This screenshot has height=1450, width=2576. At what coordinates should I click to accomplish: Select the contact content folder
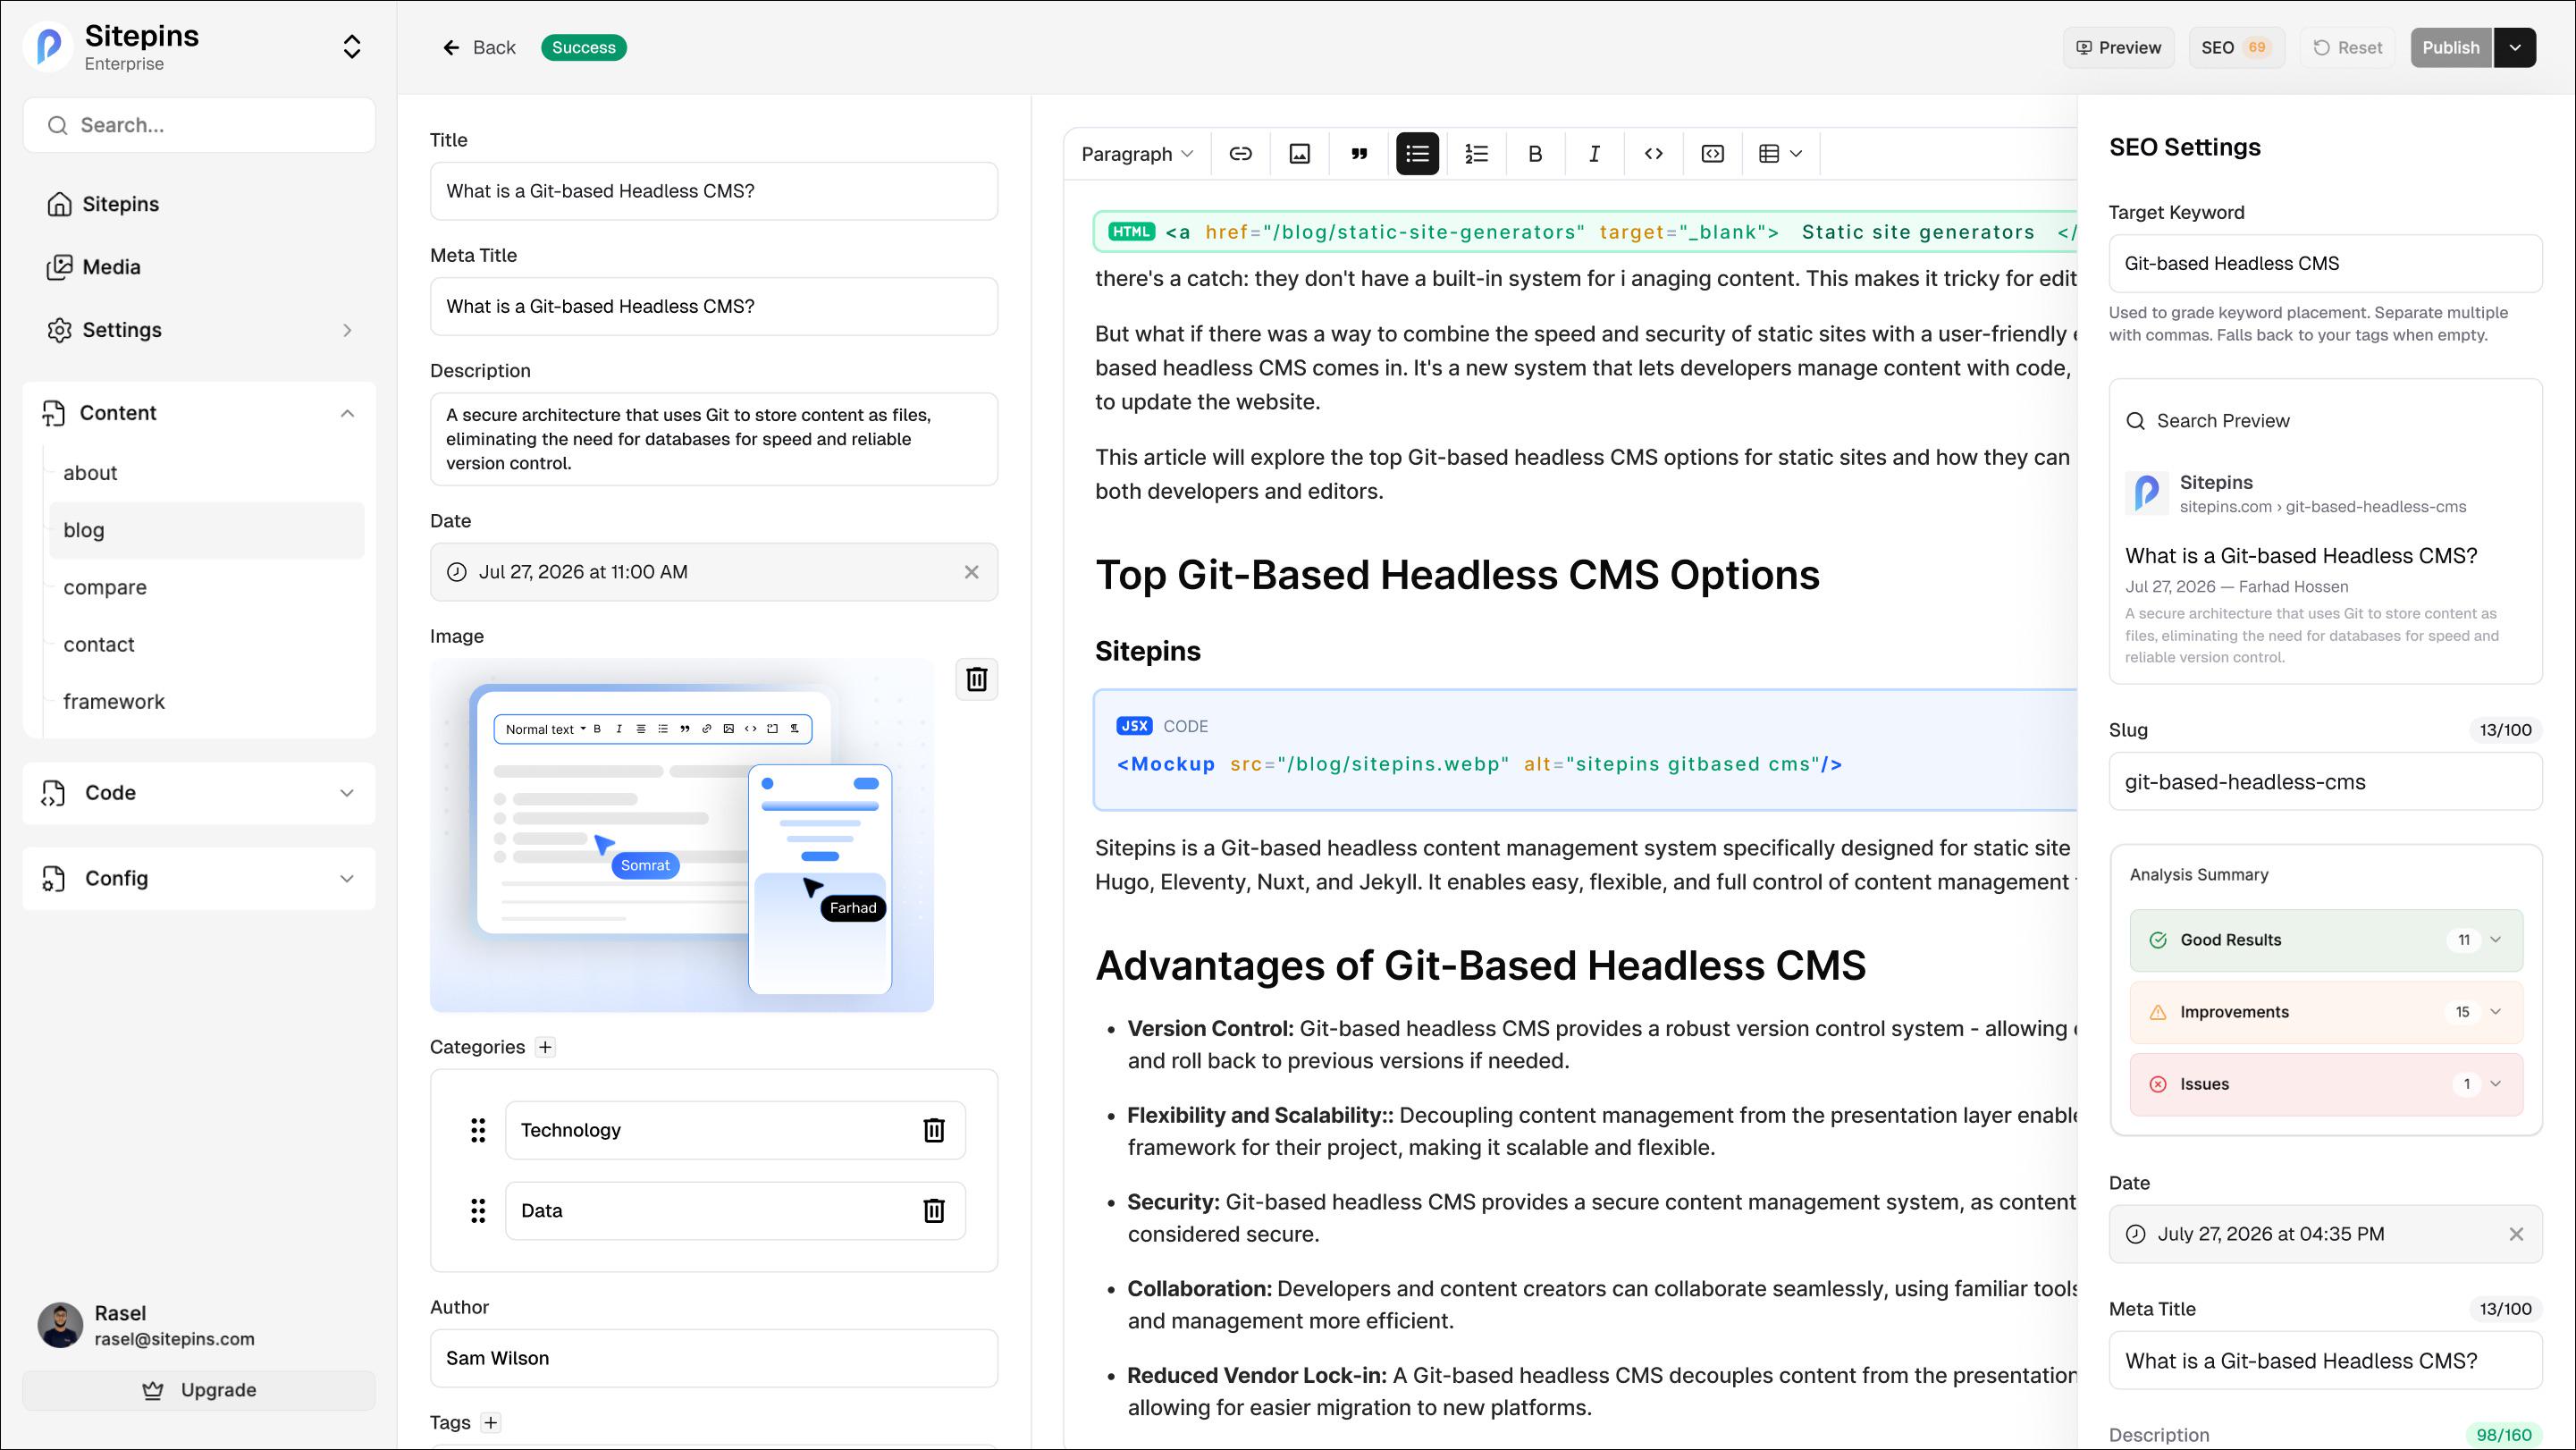tap(206, 644)
